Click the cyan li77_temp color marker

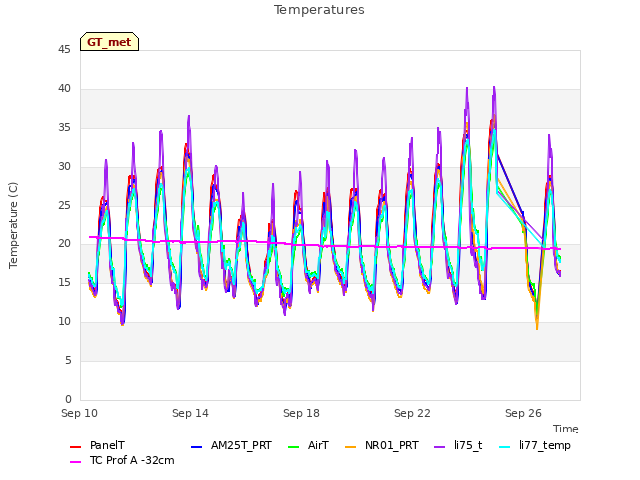[504, 447]
